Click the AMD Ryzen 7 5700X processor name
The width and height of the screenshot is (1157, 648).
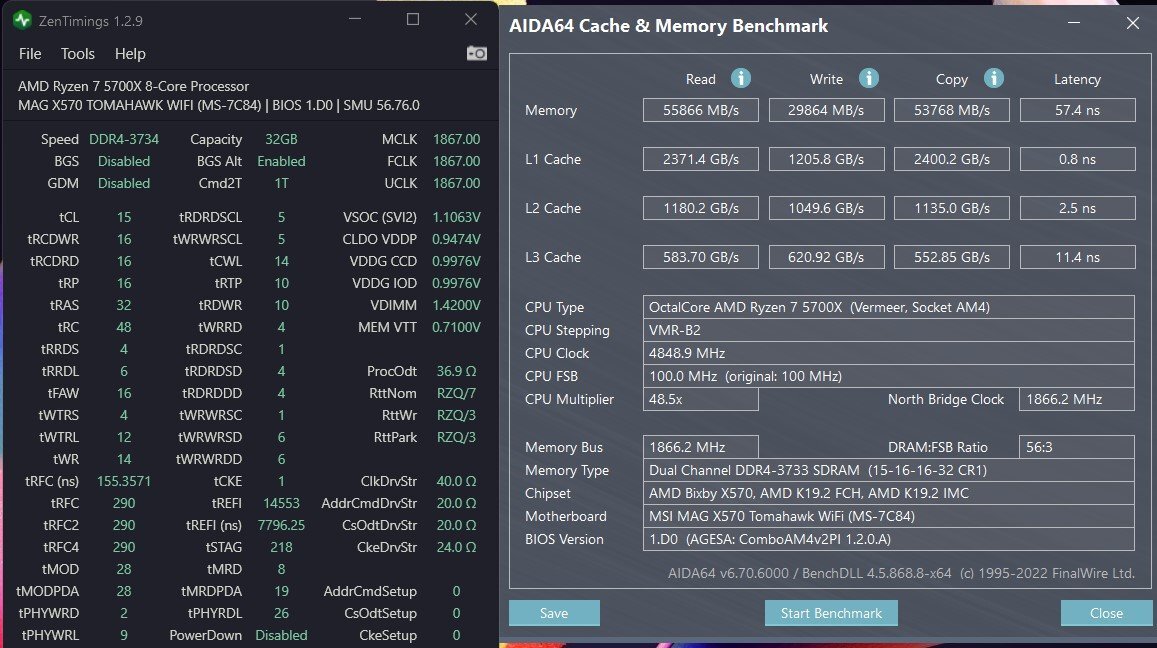(x=134, y=86)
